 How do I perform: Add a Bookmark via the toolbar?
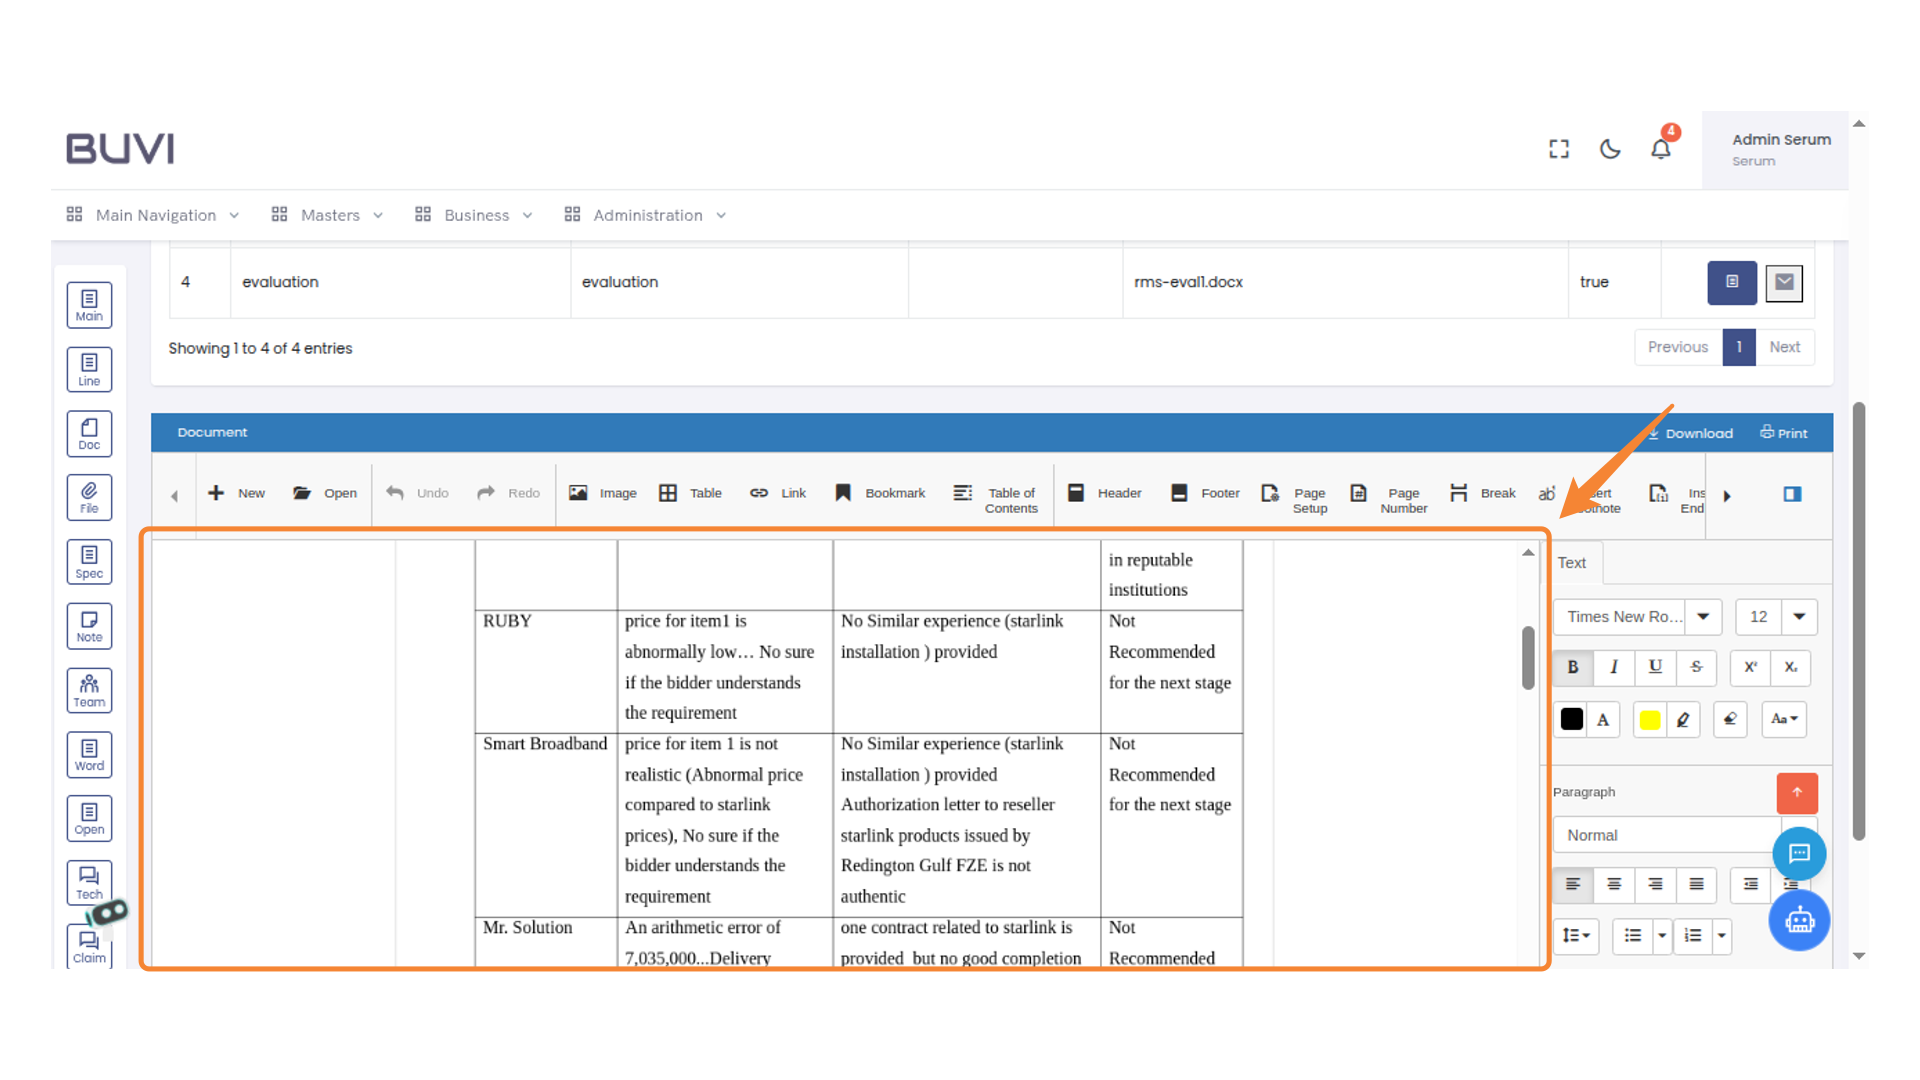880,493
